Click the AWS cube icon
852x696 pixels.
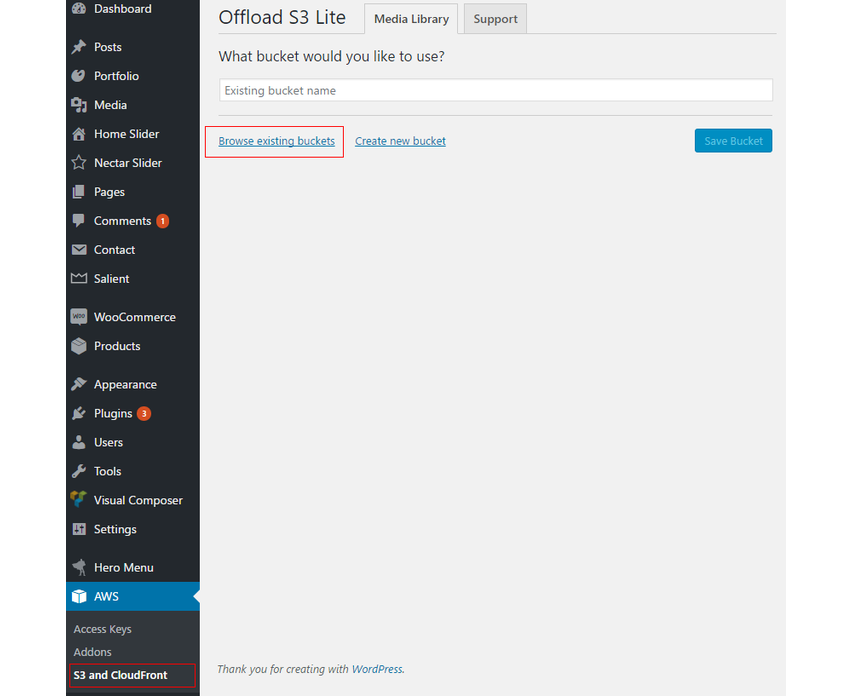pos(79,596)
